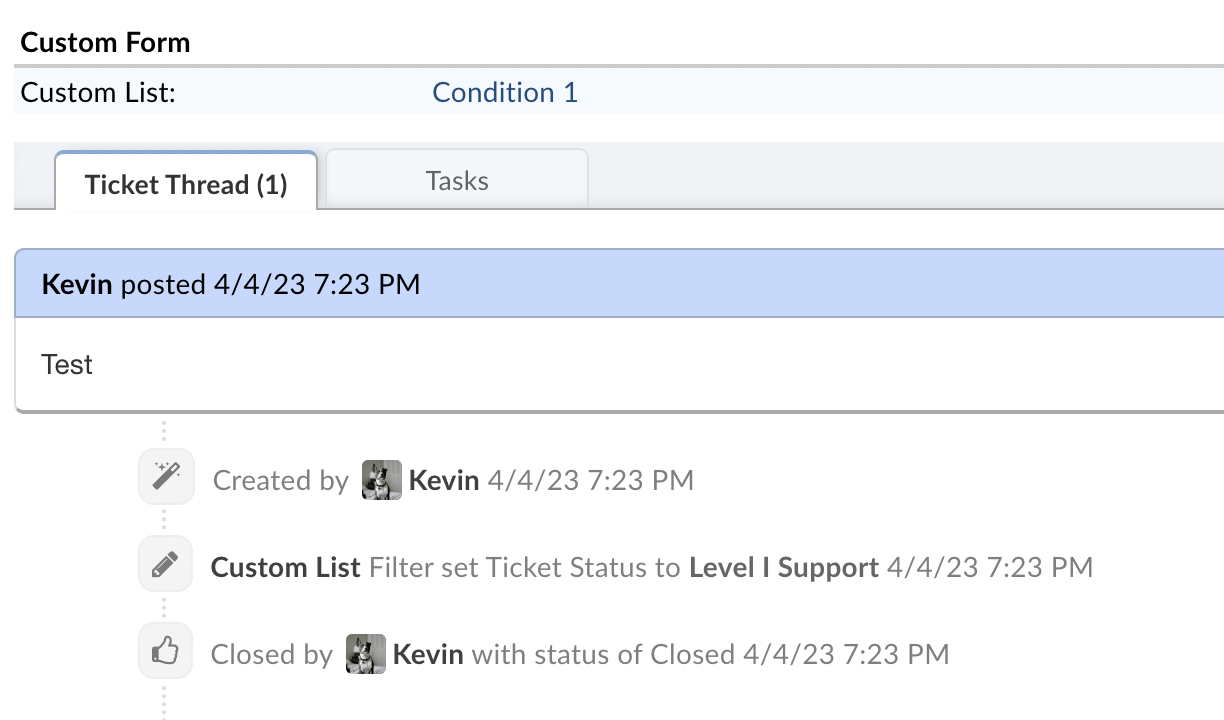Screen dimensions: 1224x720
Task: Click Kevin's avatar in the Created by entry
Action: (381, 480)
